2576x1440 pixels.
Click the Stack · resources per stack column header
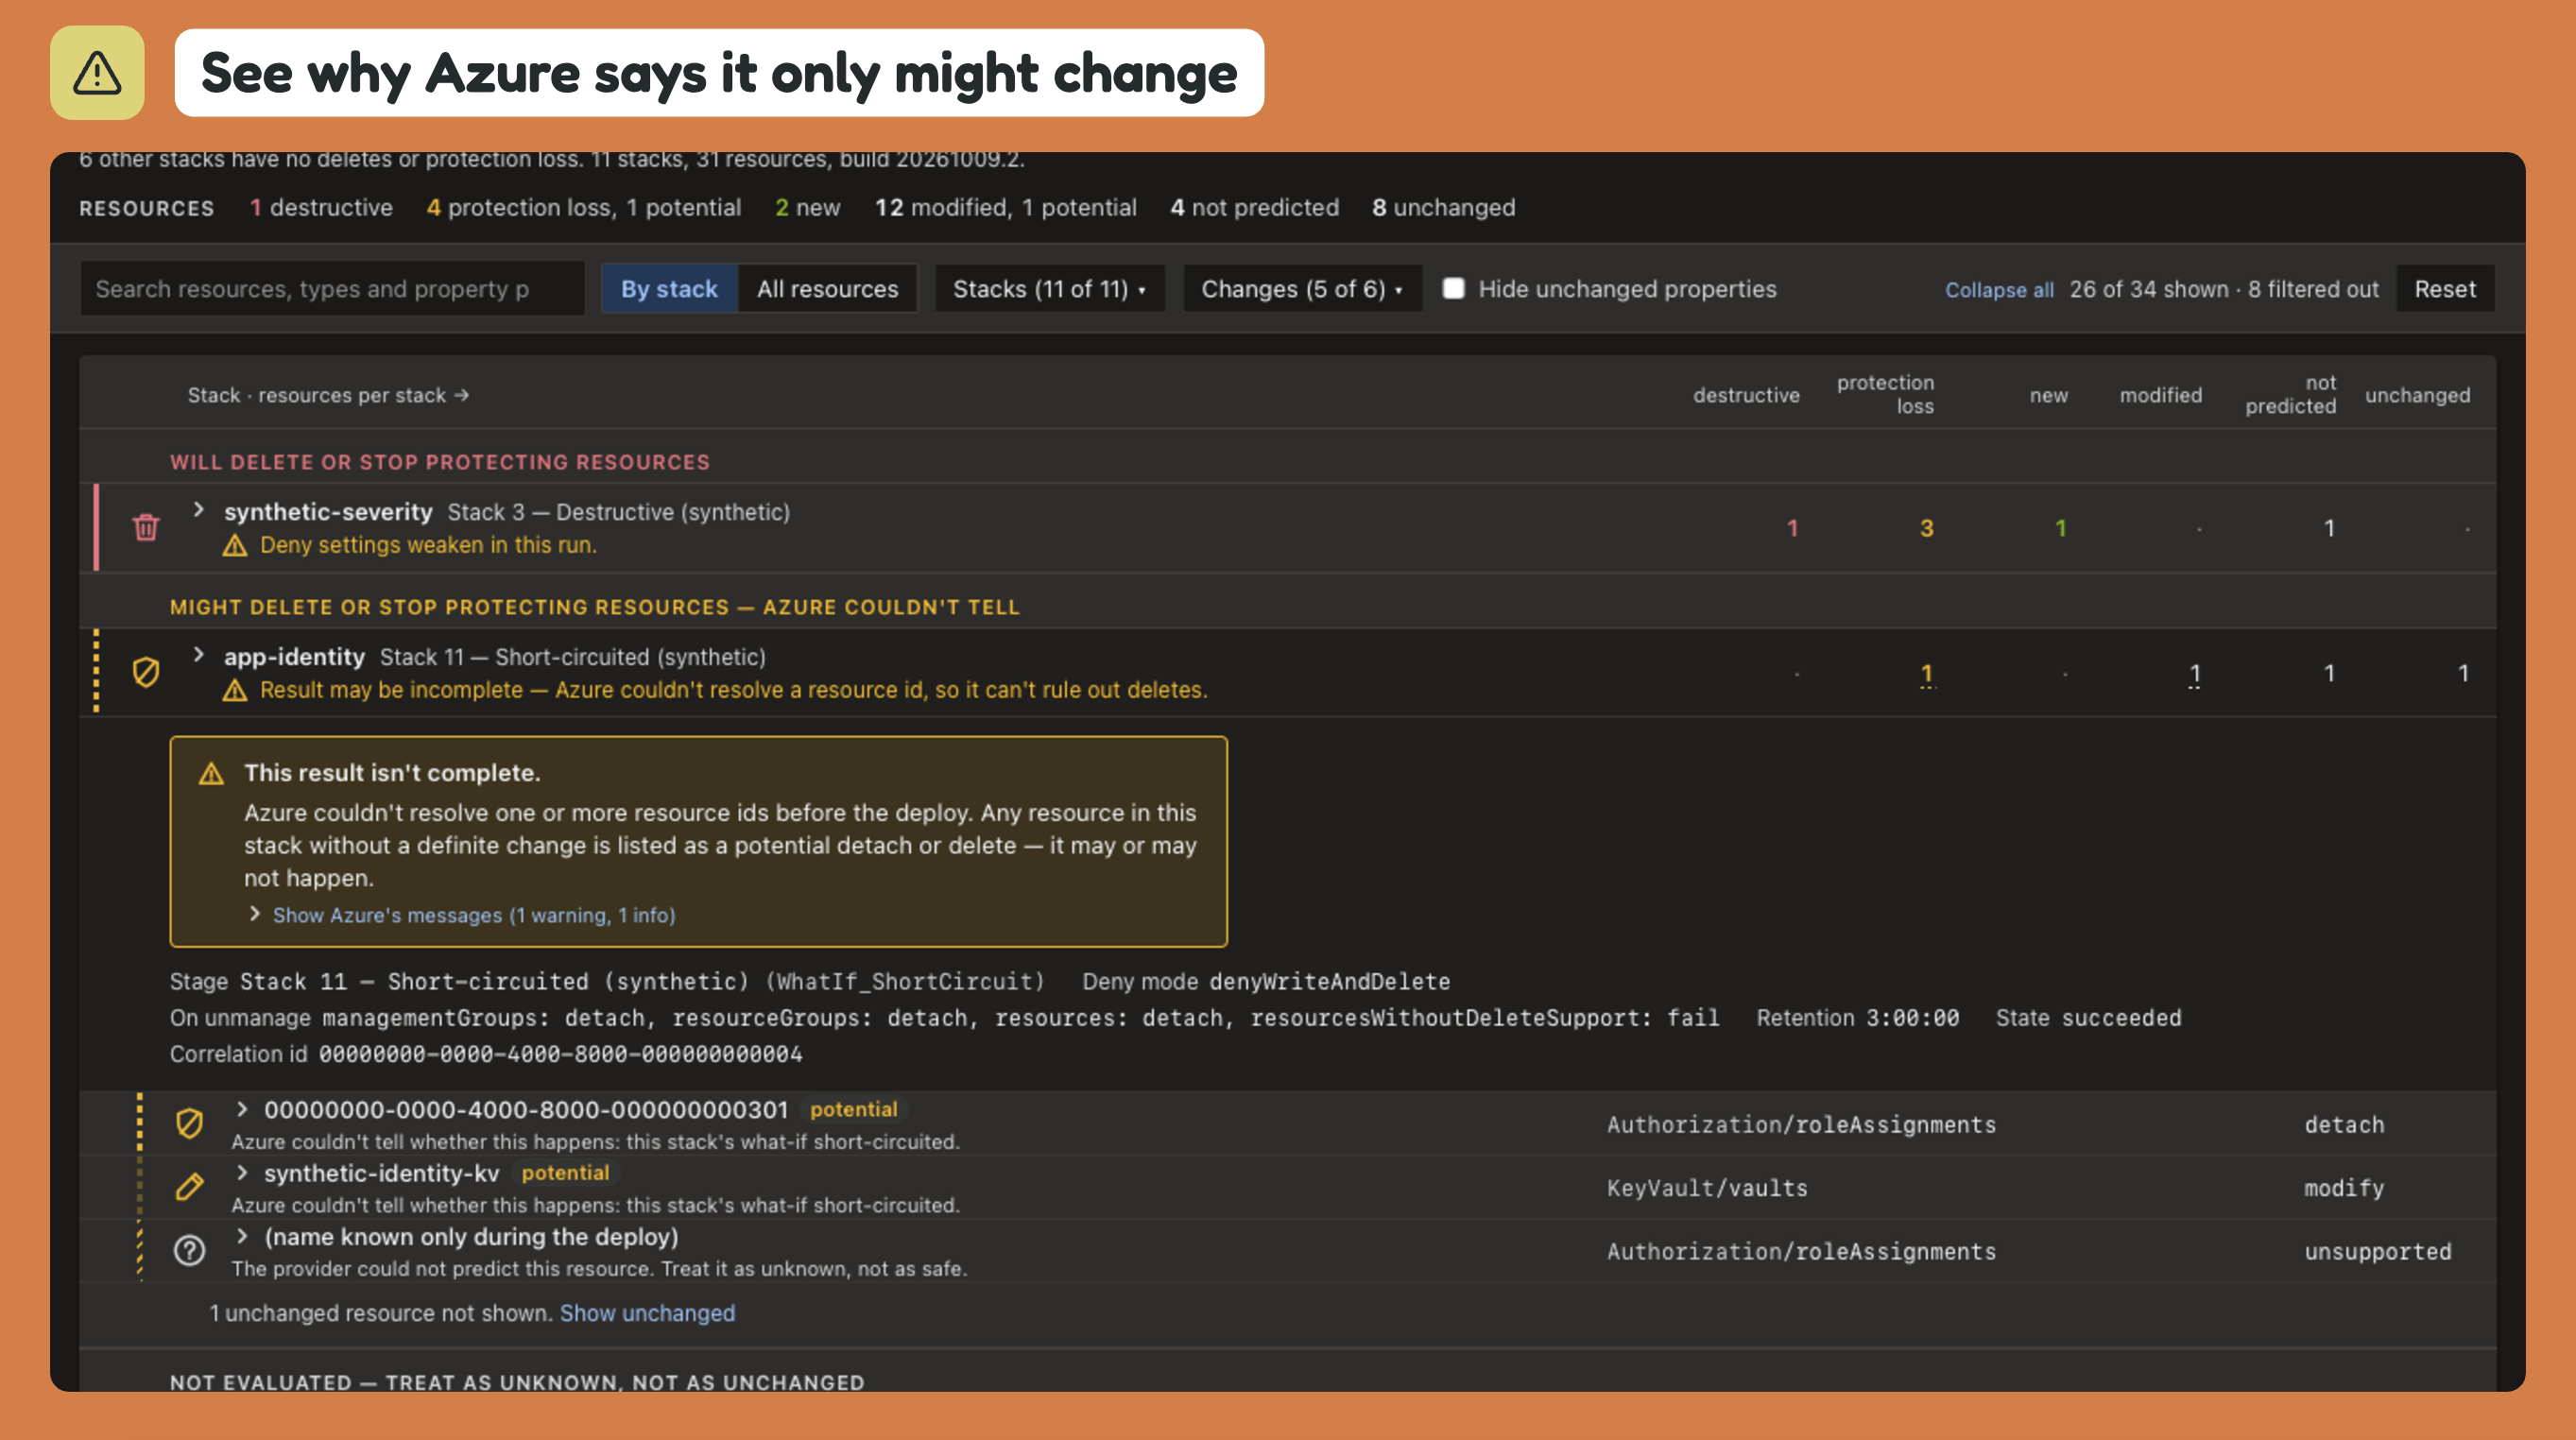click(329, 395)
